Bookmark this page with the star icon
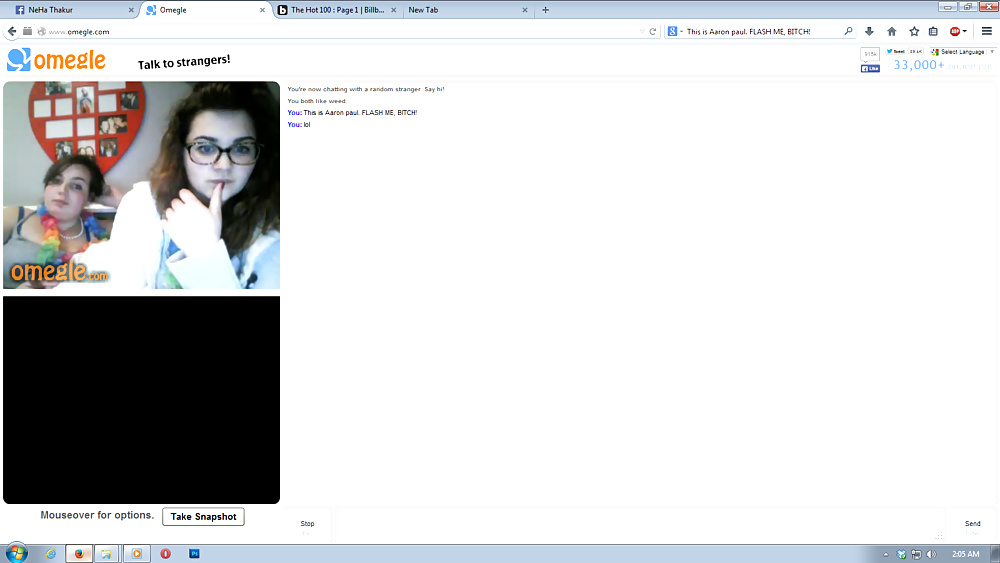Image resolution: width=1000 pixels, height=563 pixels. [x=914, y=31]
